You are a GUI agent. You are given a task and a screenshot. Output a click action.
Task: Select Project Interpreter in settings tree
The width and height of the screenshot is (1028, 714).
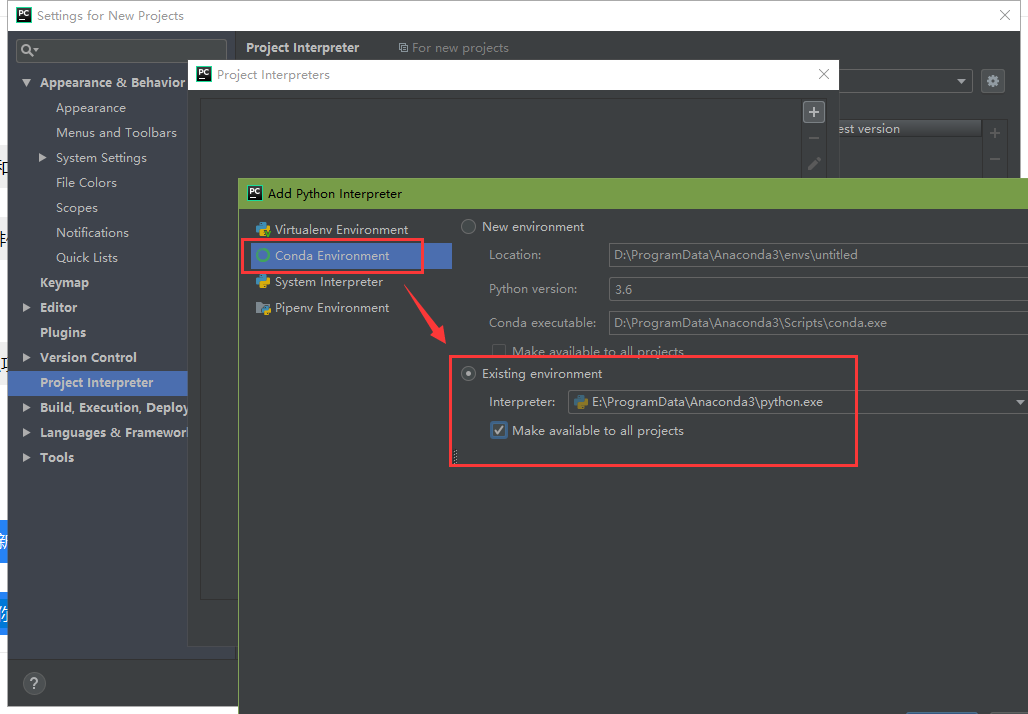[98, 382]
